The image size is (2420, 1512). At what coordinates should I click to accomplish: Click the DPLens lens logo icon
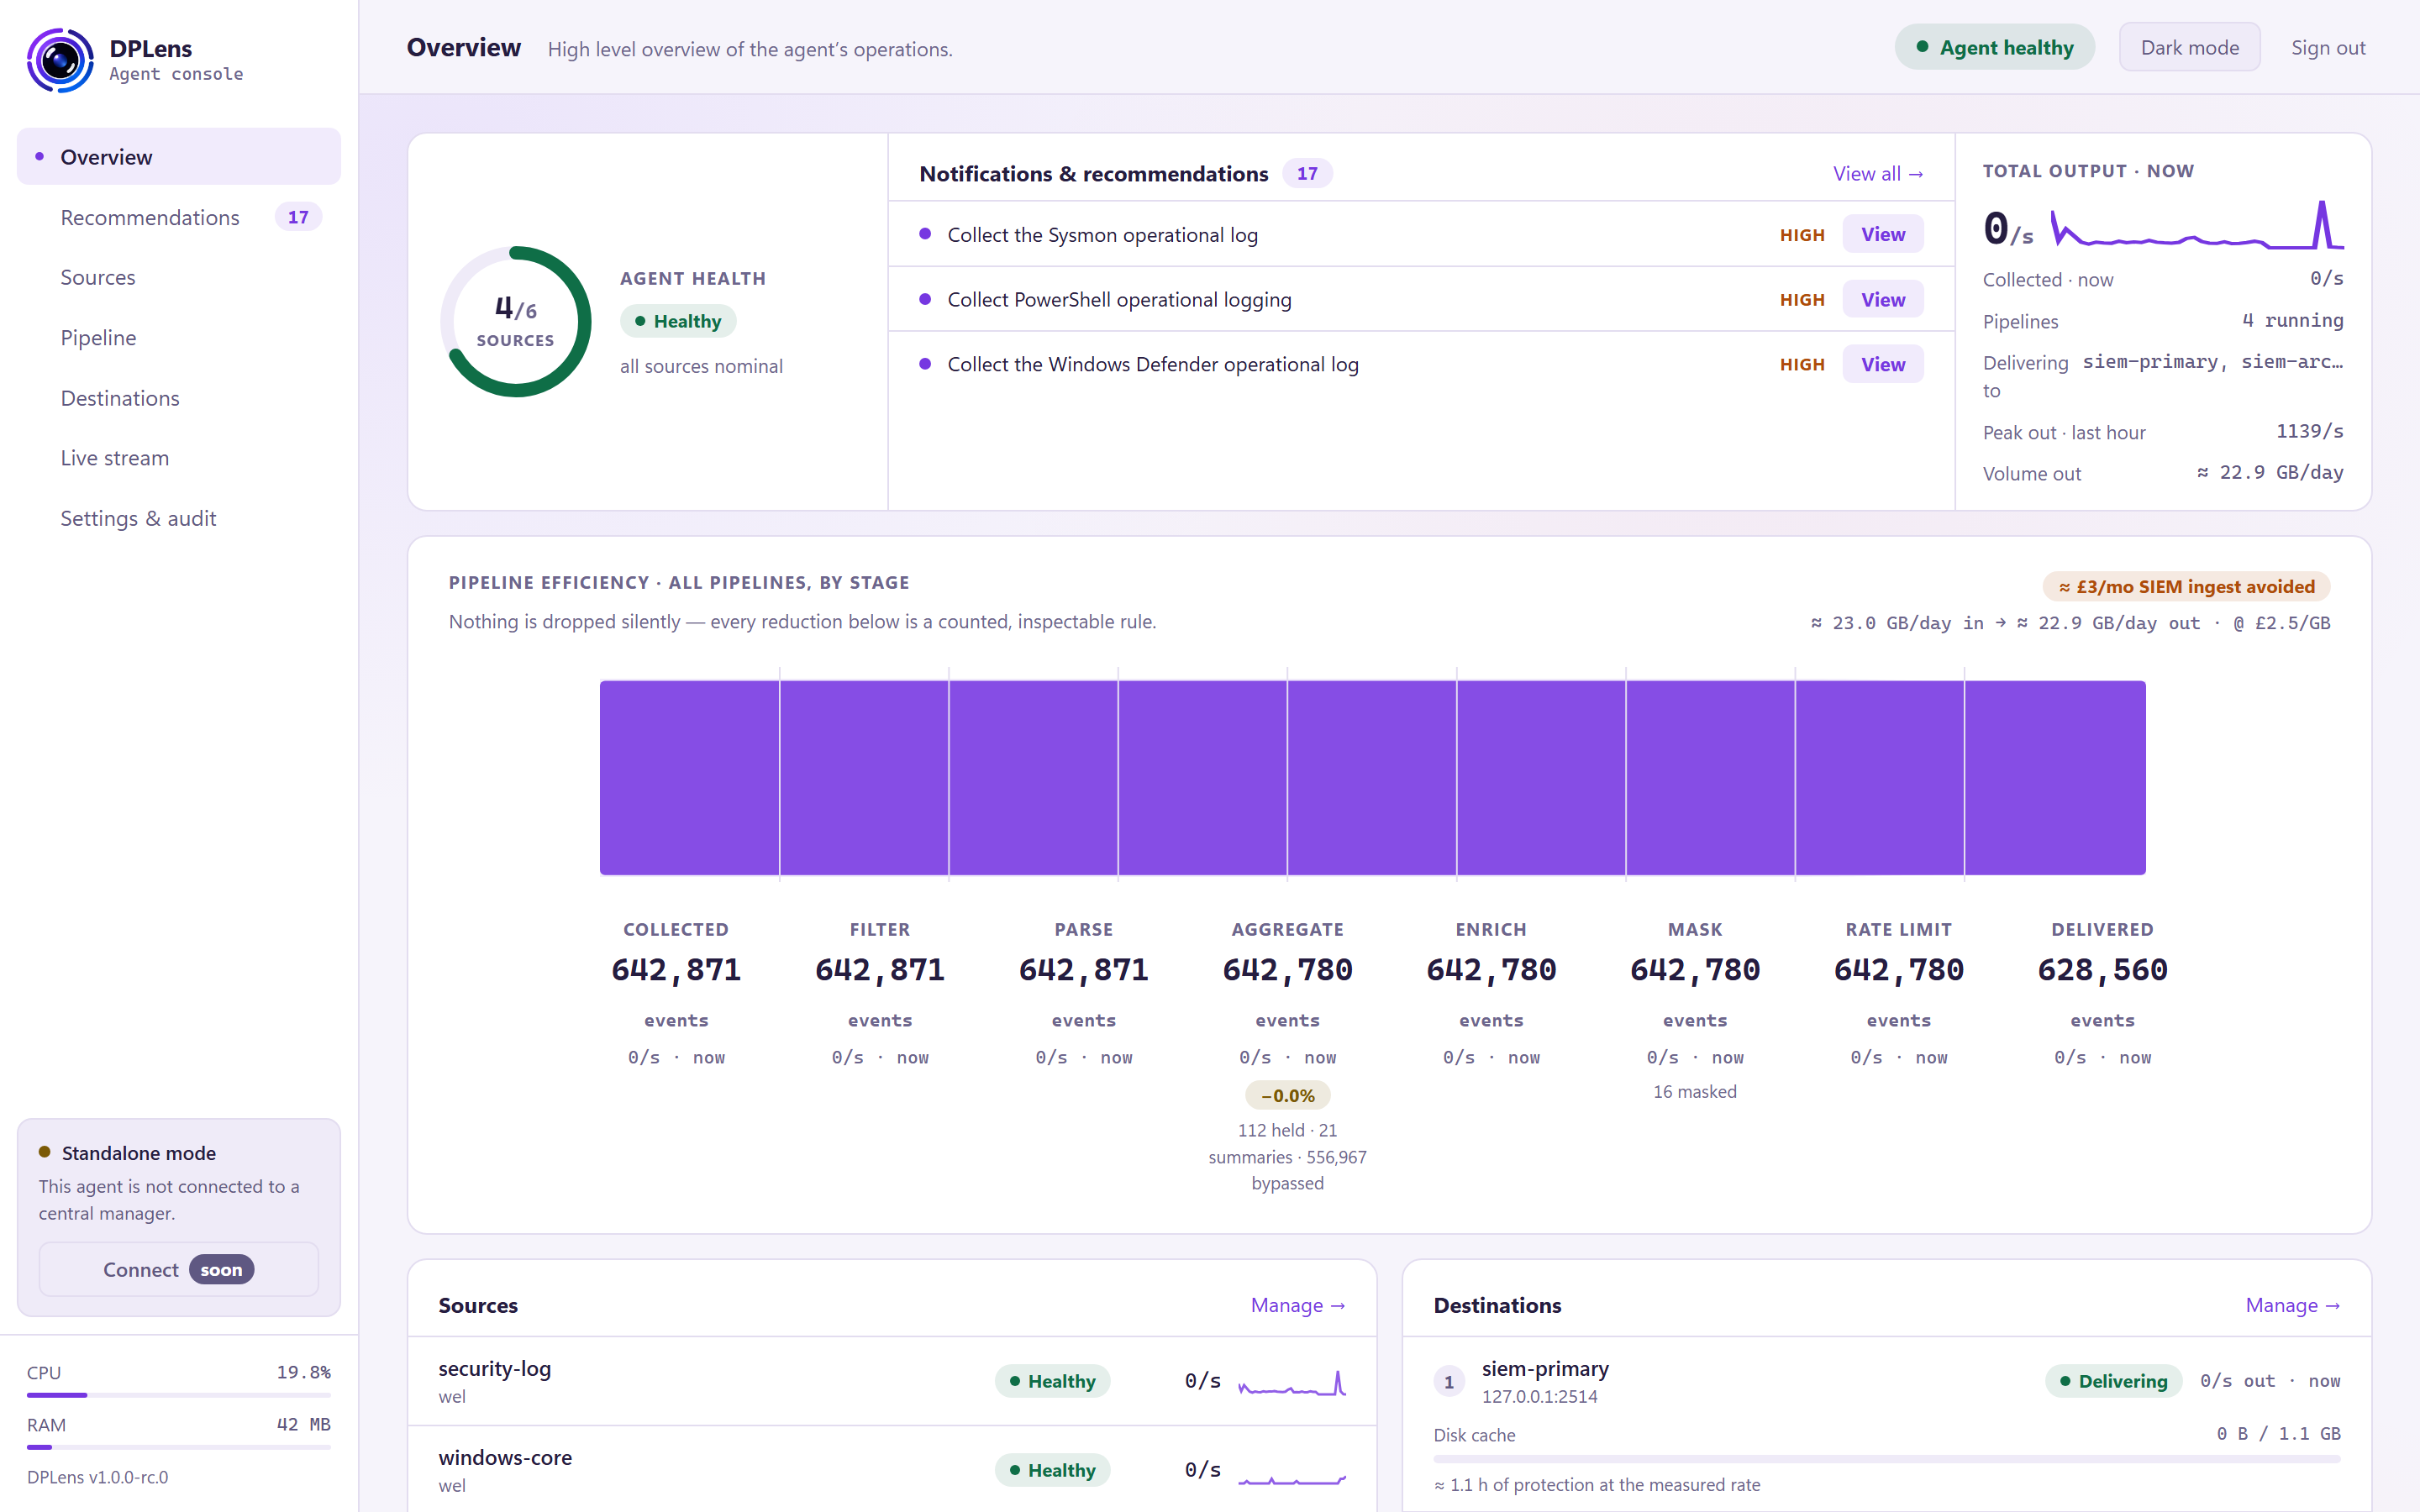pos(60,60)
